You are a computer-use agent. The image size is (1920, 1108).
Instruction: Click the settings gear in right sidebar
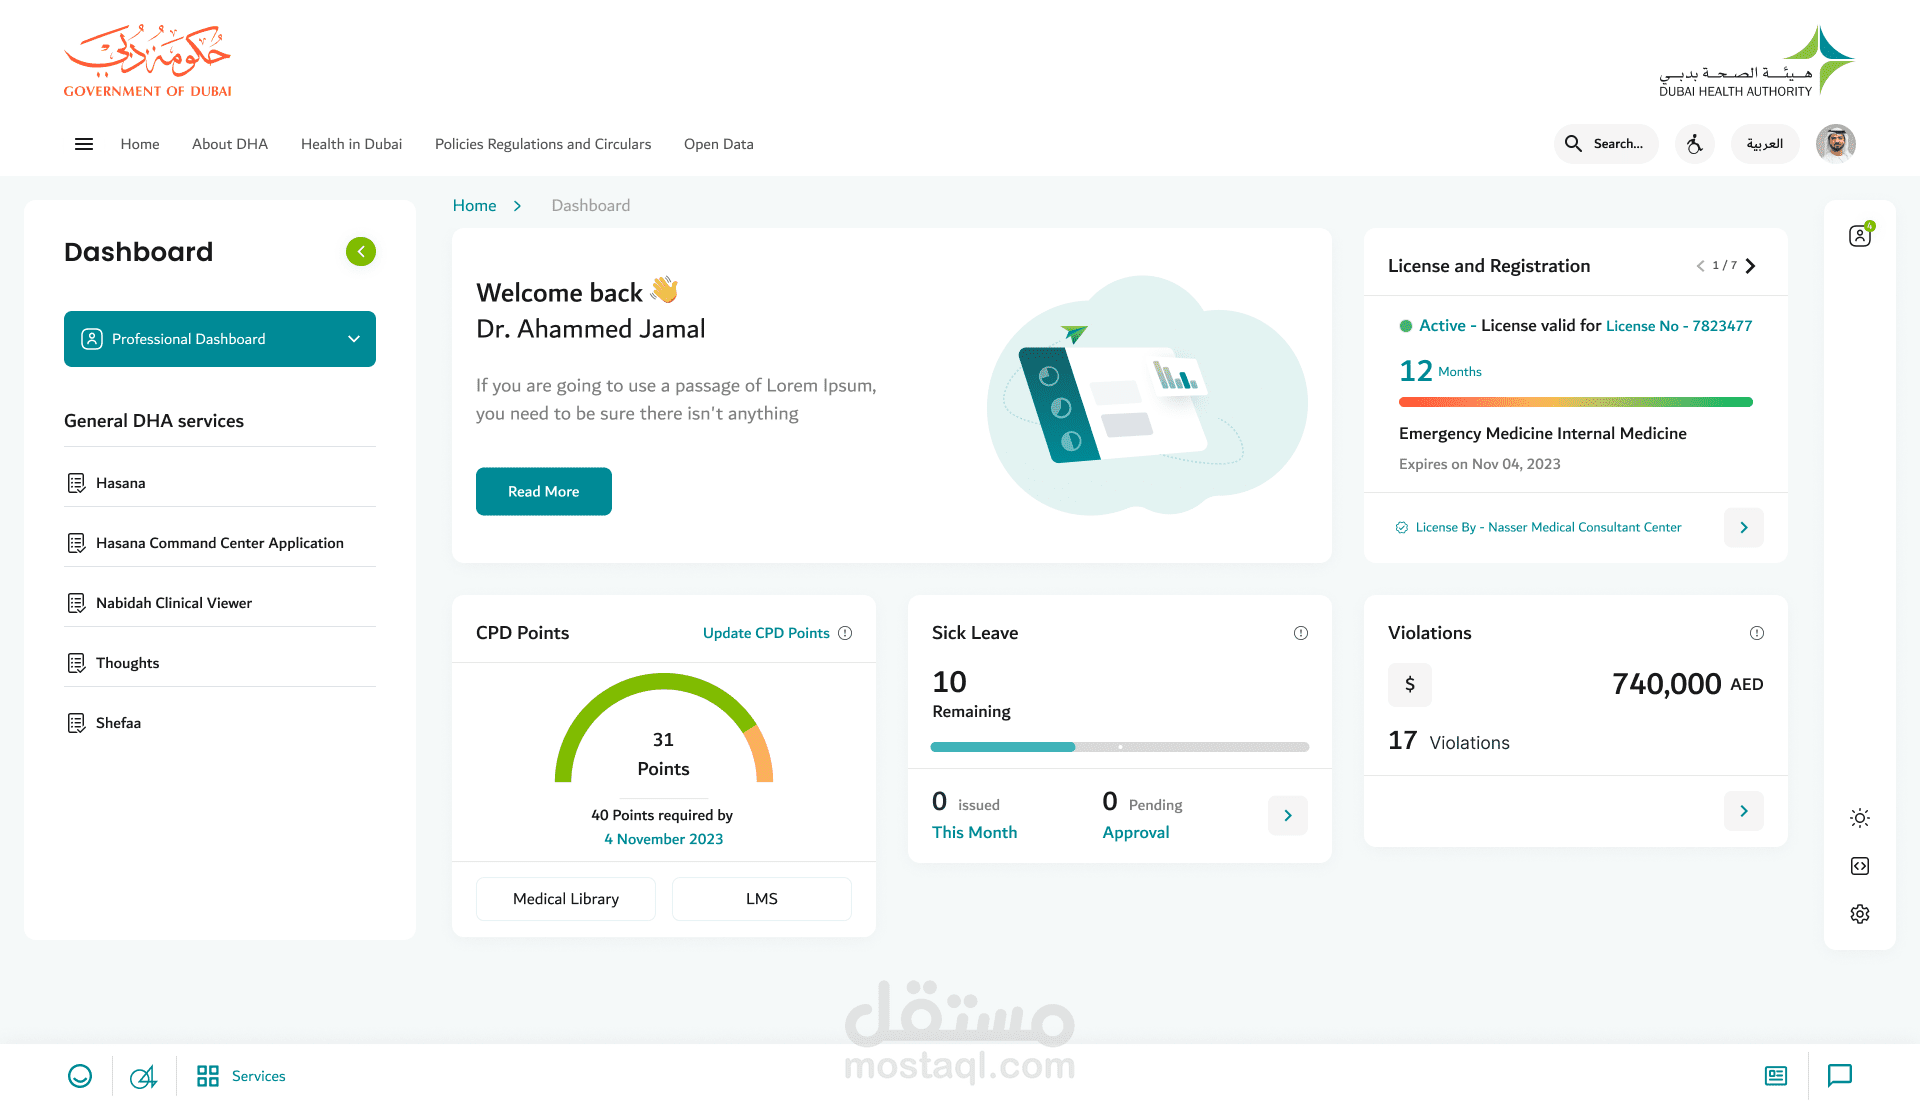coord(1859,914)
